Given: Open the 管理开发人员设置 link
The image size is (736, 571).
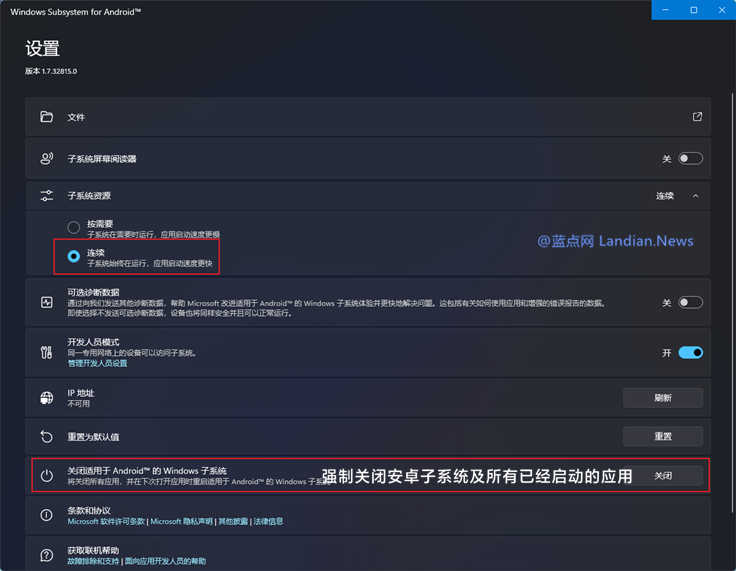Looking at the screenshot, I should [x=98, y=363].
